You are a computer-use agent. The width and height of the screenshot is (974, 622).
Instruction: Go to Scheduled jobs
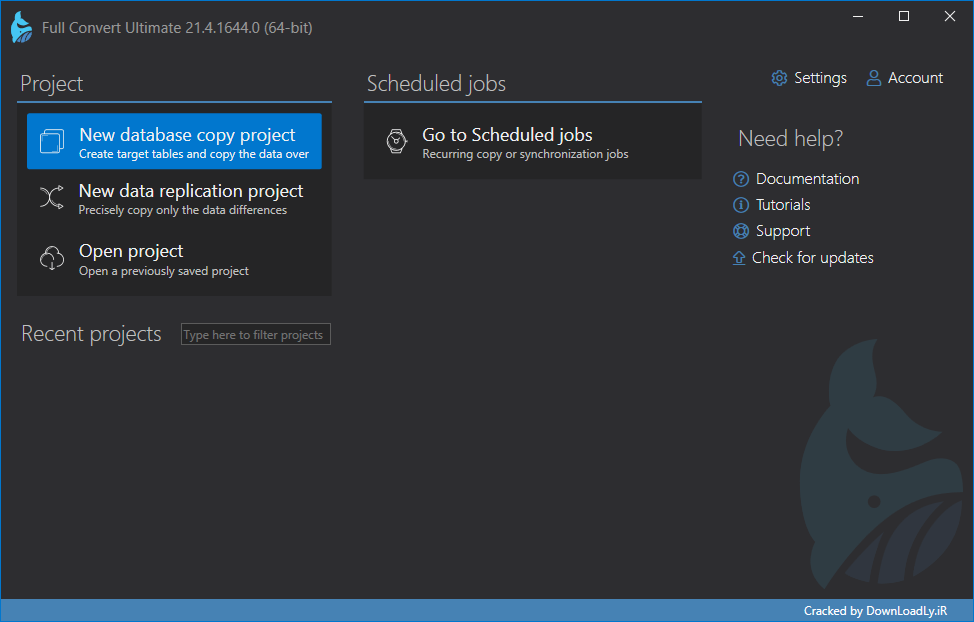click(x=532, y=142)
